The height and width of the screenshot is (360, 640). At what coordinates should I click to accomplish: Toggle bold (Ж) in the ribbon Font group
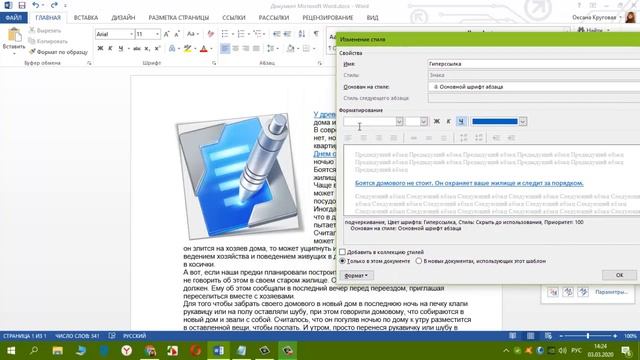pos(100,49)
